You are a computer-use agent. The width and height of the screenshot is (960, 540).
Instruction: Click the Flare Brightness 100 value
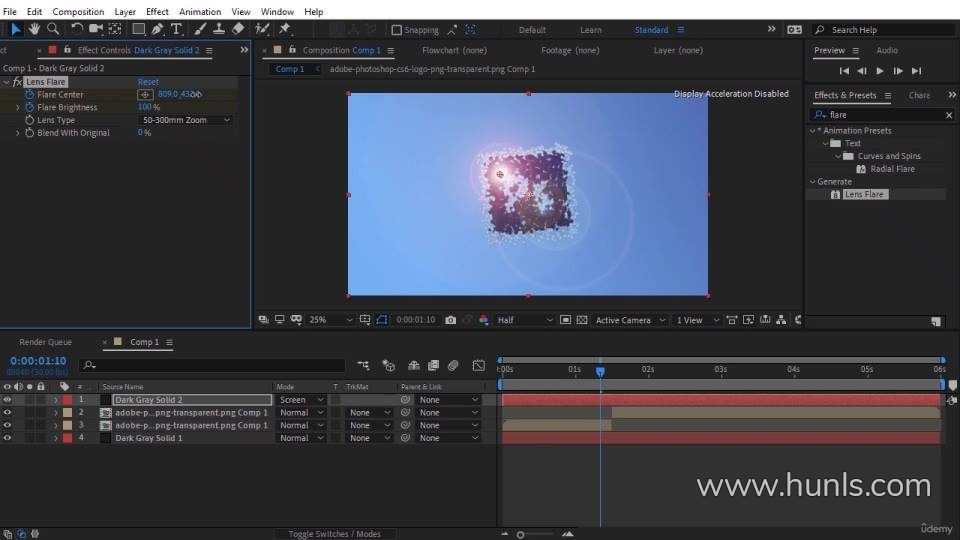click(x=144, y=107)
